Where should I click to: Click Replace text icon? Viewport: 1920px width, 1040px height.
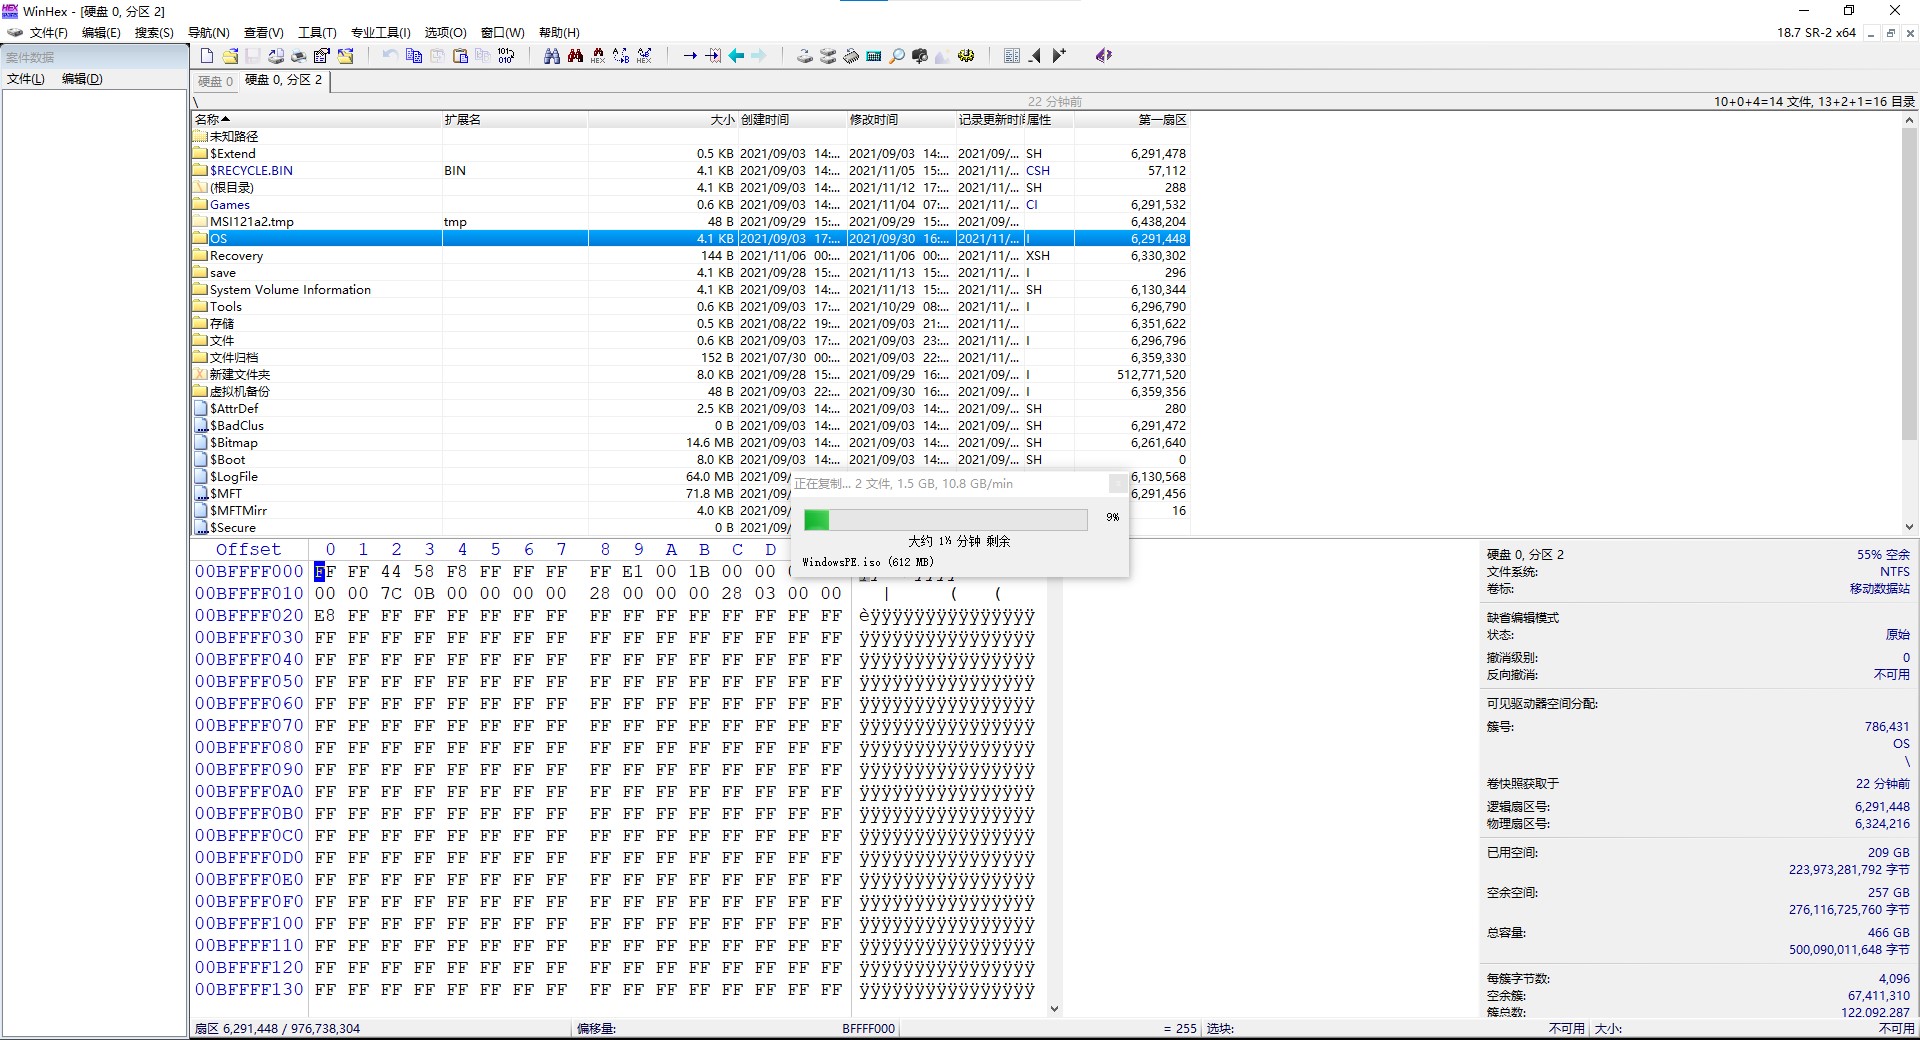coord(621,56)
